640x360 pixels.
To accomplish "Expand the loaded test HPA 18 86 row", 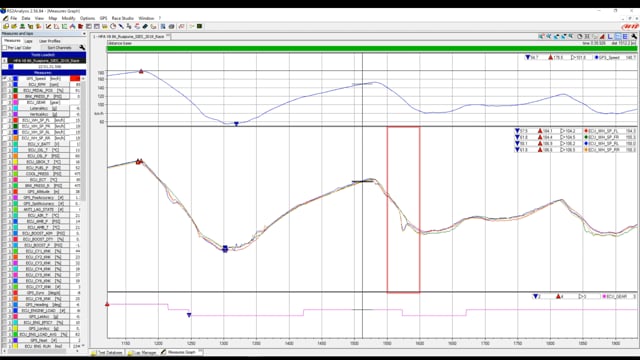I will [x=4, y=60].
